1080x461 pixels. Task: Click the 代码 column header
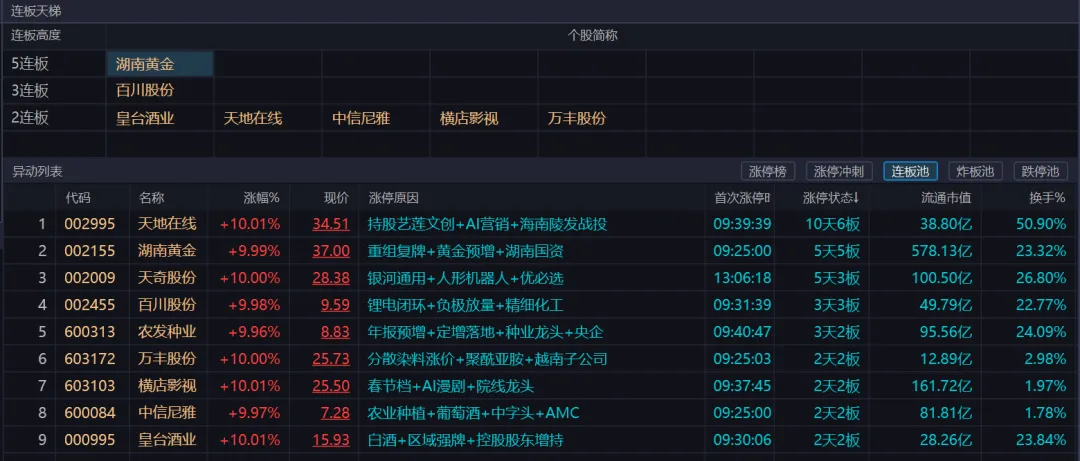click(x=78, y=198)
